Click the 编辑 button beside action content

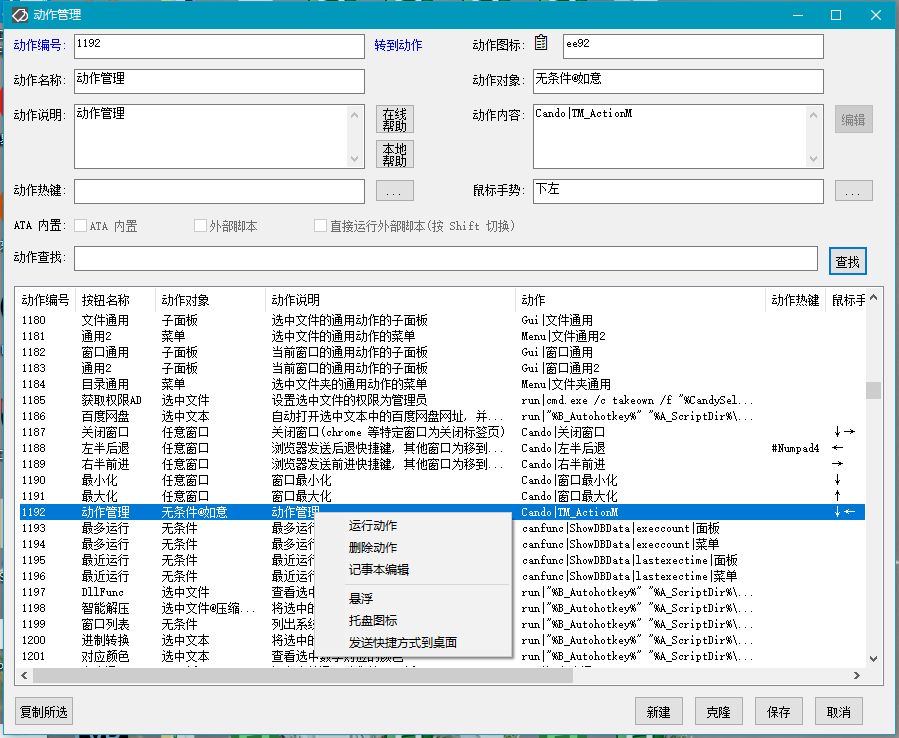pyautogui.click(x=853, y=120)
